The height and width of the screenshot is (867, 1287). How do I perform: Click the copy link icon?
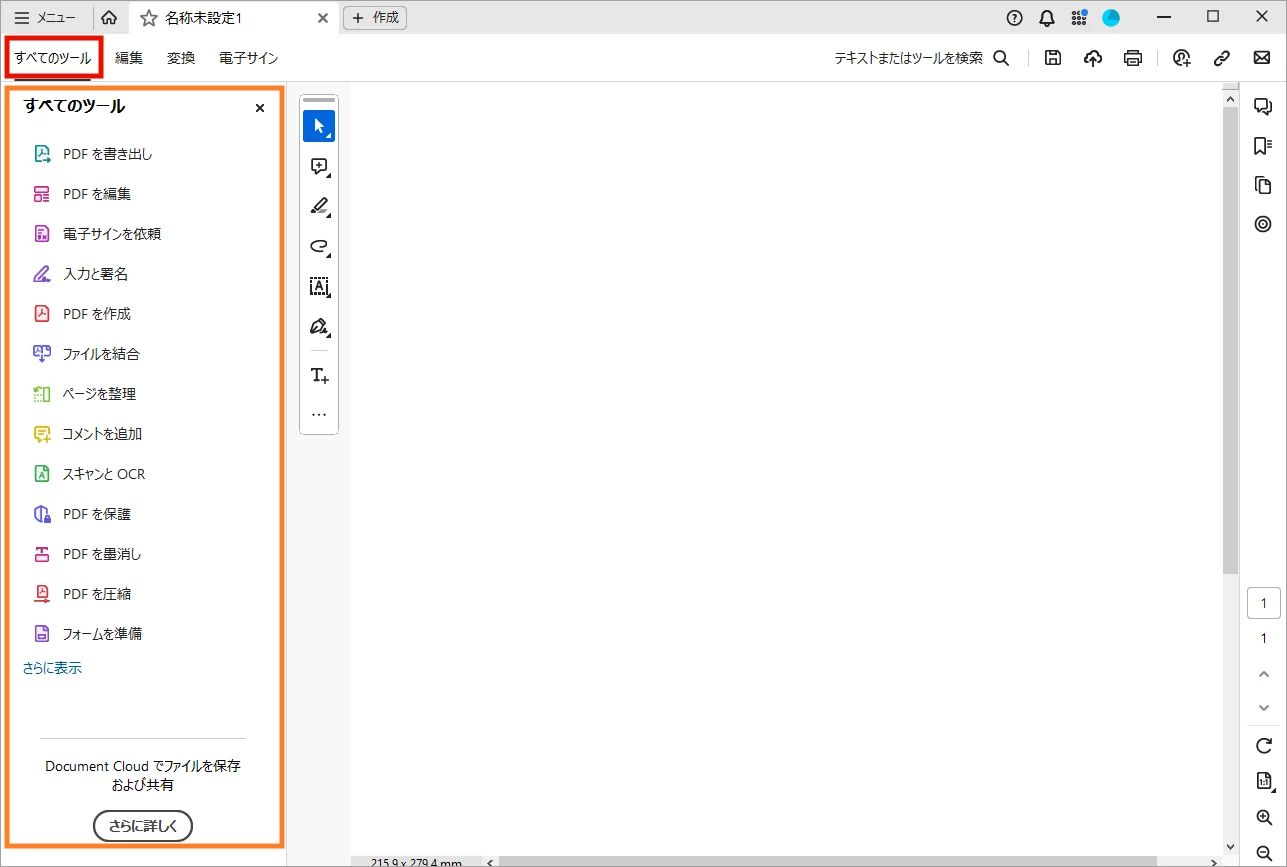1222,58
